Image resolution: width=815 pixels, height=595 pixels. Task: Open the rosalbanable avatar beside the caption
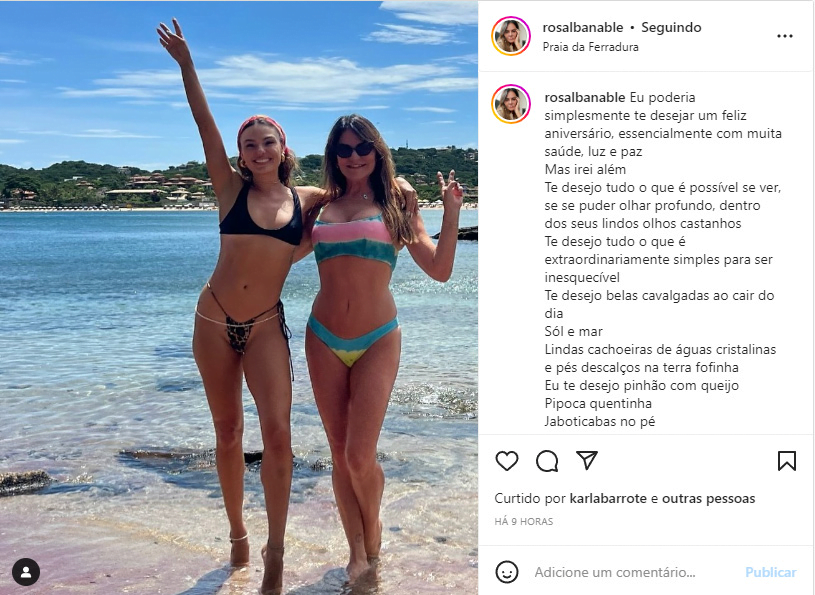pos(511,103)
